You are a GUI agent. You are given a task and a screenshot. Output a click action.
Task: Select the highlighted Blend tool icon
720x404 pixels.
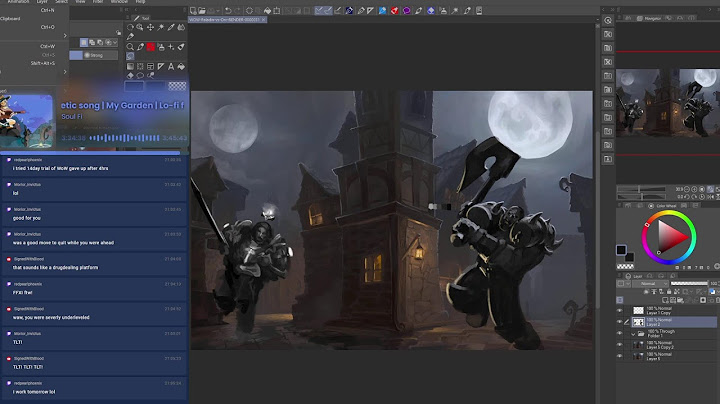pyautogui.click(x=130, y=56)
